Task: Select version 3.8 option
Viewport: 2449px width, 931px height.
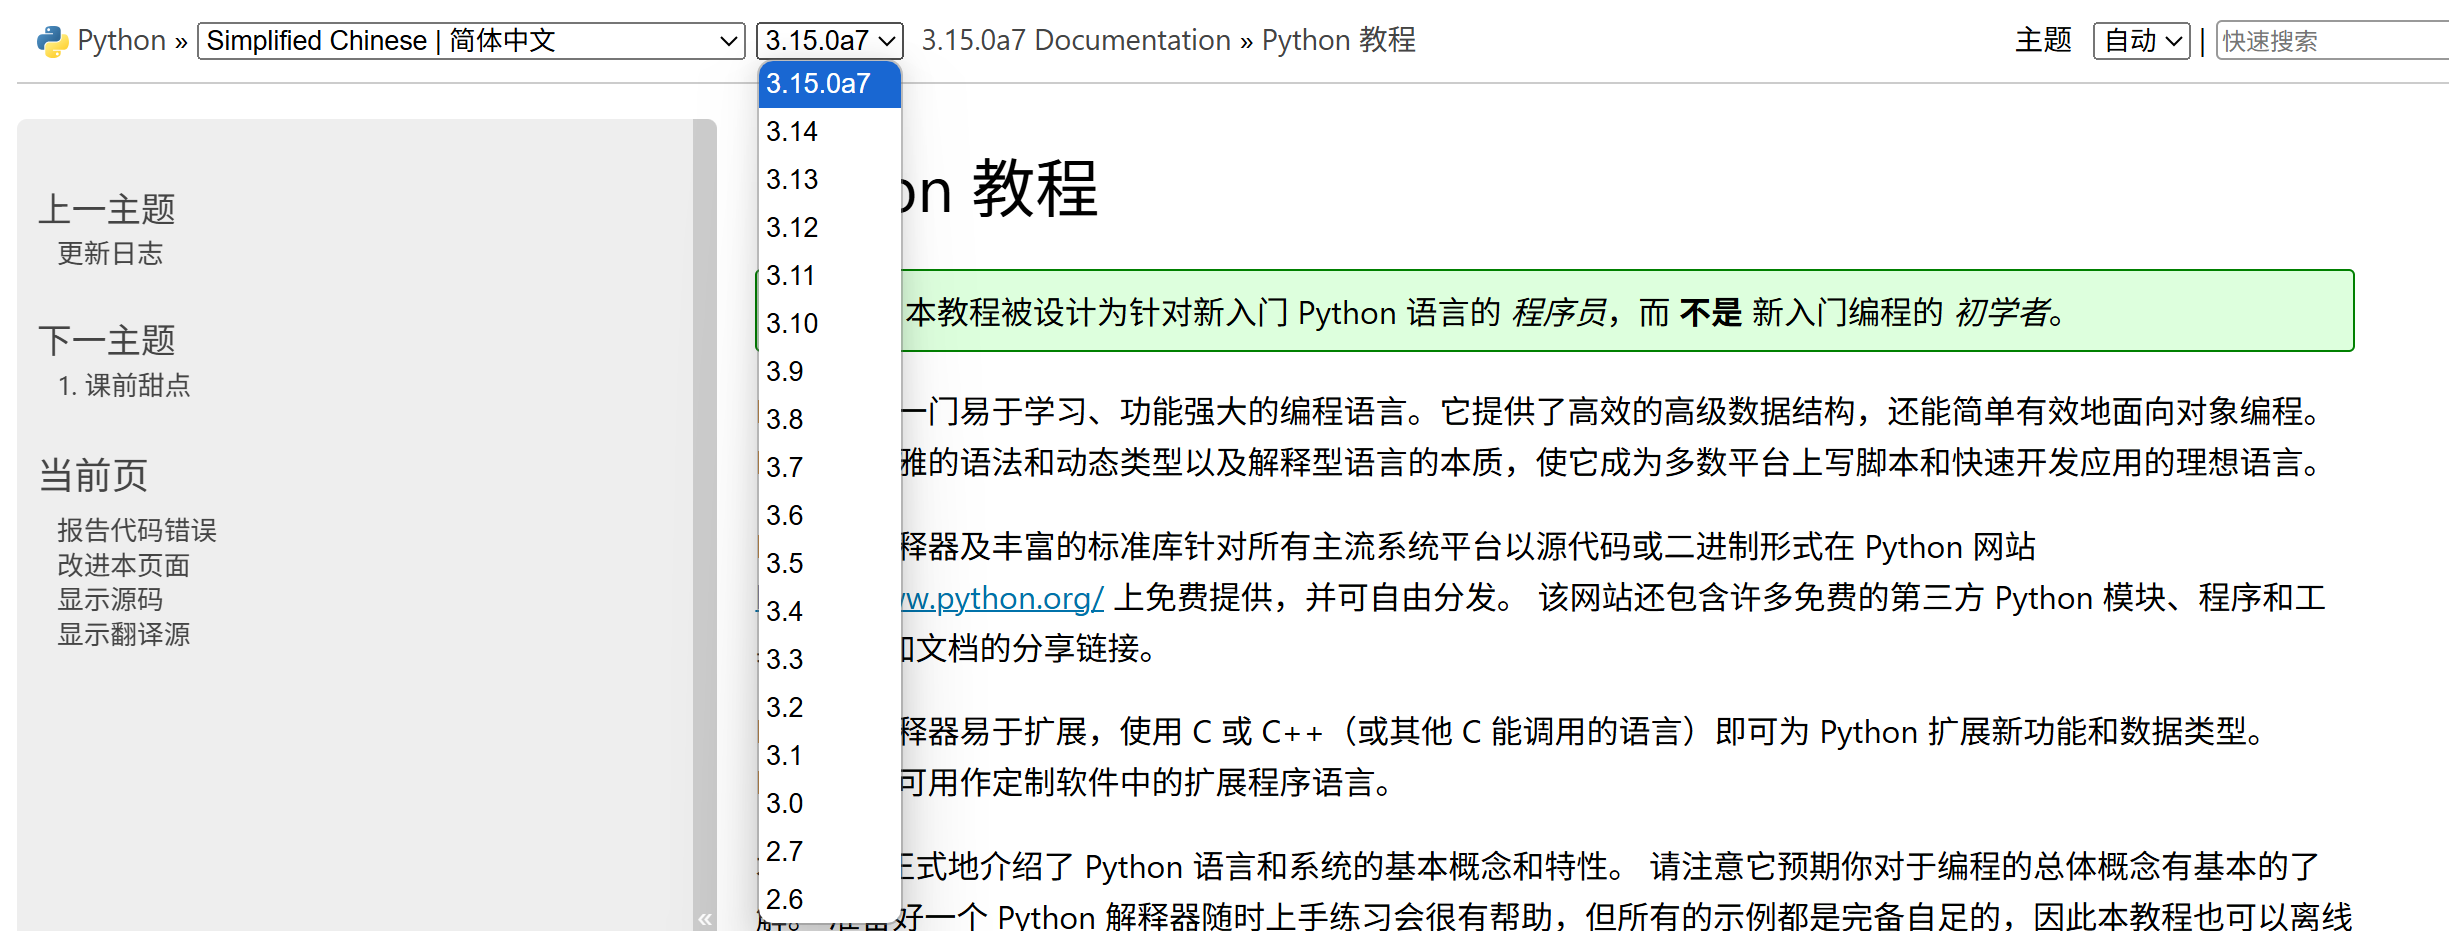Action: point(830,419)
